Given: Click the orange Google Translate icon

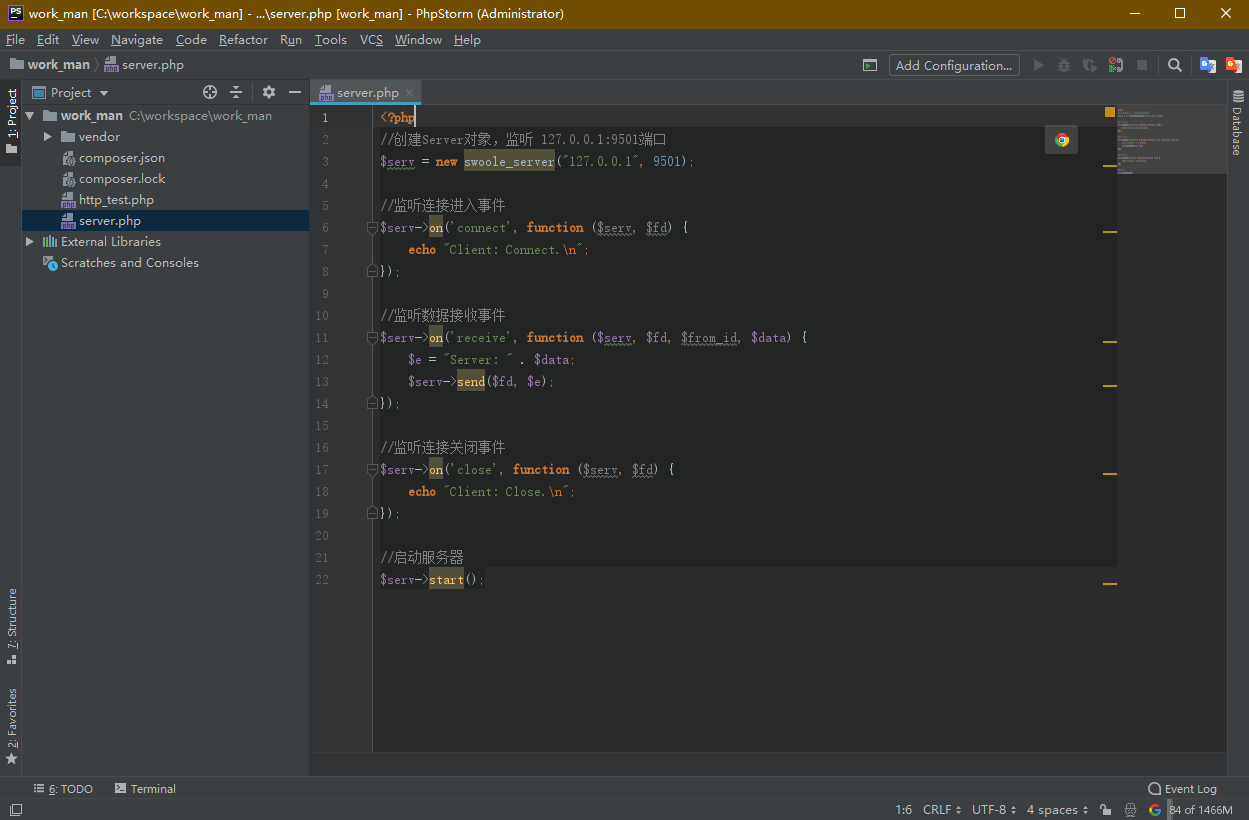Looking at the screenshot, I should click(1234, 65).
